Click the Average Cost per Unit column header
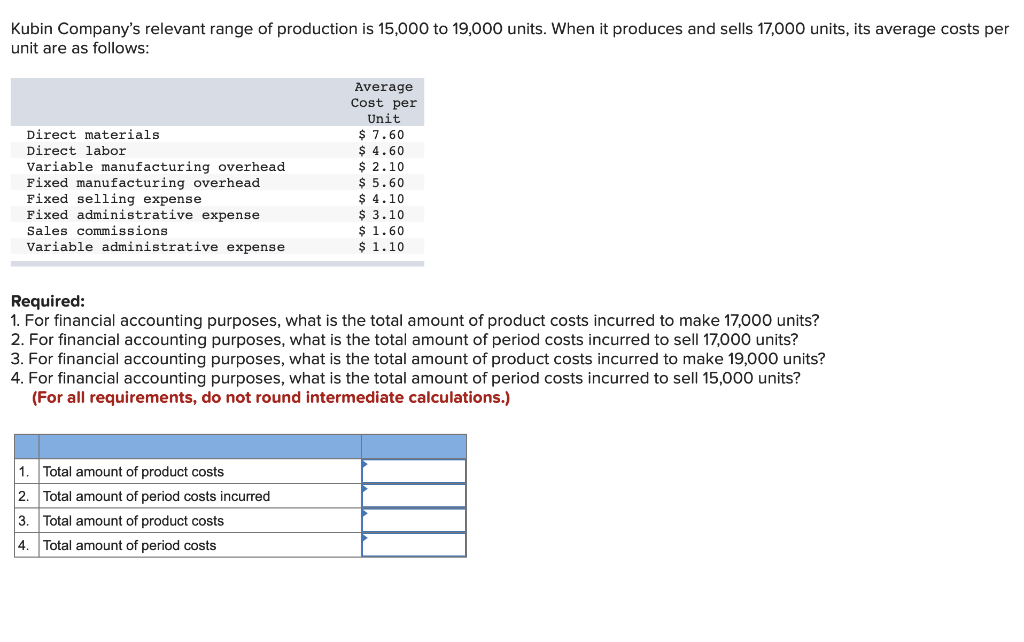Image resolution: width=1024 pixels, height=642 pixels. click(x=383, y=102)
